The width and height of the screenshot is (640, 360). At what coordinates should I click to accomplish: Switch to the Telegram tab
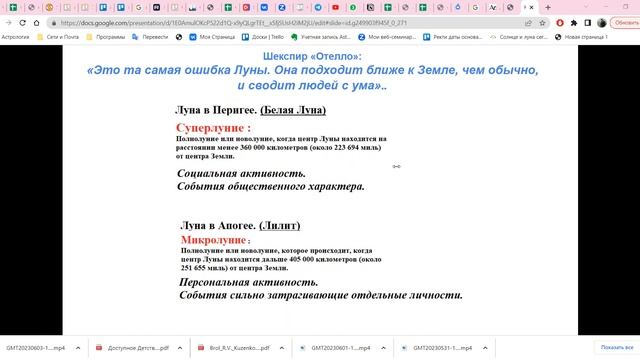coord(318,7)
